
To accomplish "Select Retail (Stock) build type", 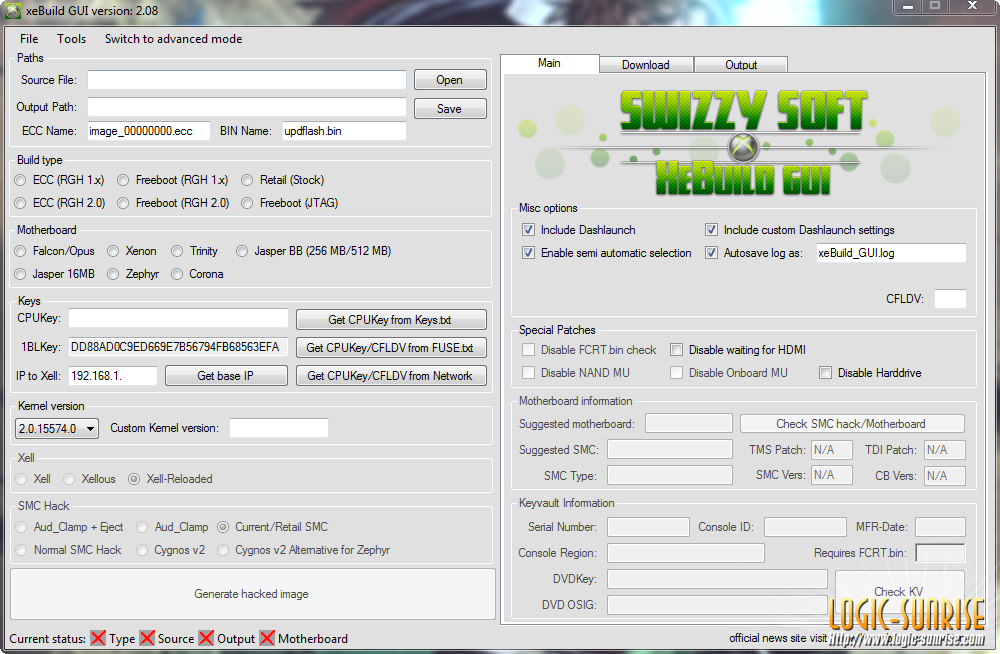I will [x=283, y=180].
